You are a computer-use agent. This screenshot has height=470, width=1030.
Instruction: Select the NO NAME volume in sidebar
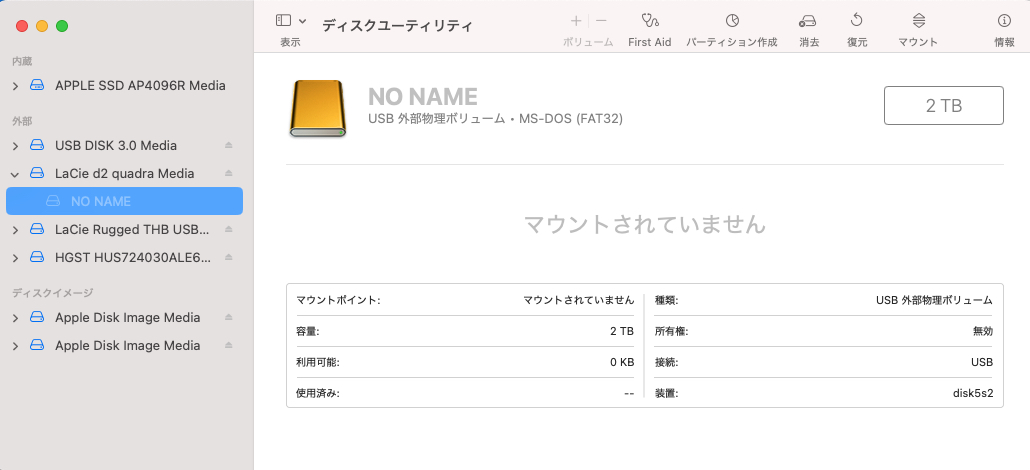(x=101, y=202)
